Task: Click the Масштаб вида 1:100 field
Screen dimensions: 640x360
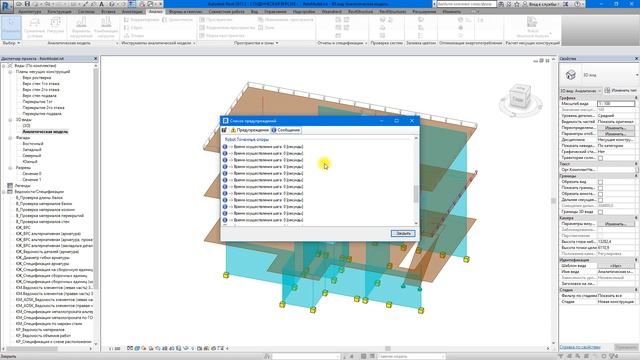Action: pos(616,104)
